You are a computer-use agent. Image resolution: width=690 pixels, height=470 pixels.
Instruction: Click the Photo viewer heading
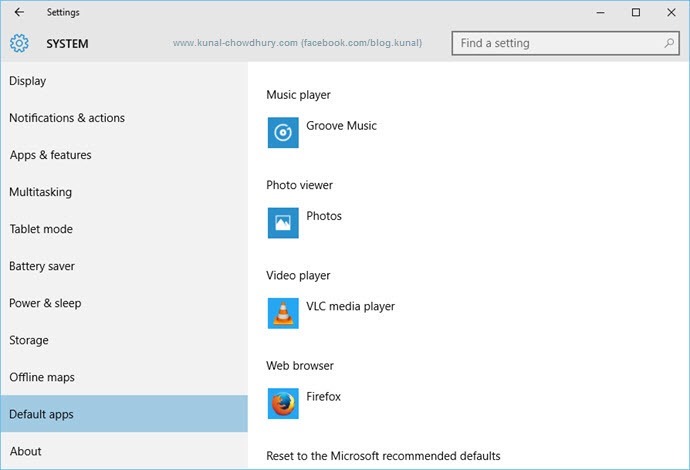[x=299, y=185]
